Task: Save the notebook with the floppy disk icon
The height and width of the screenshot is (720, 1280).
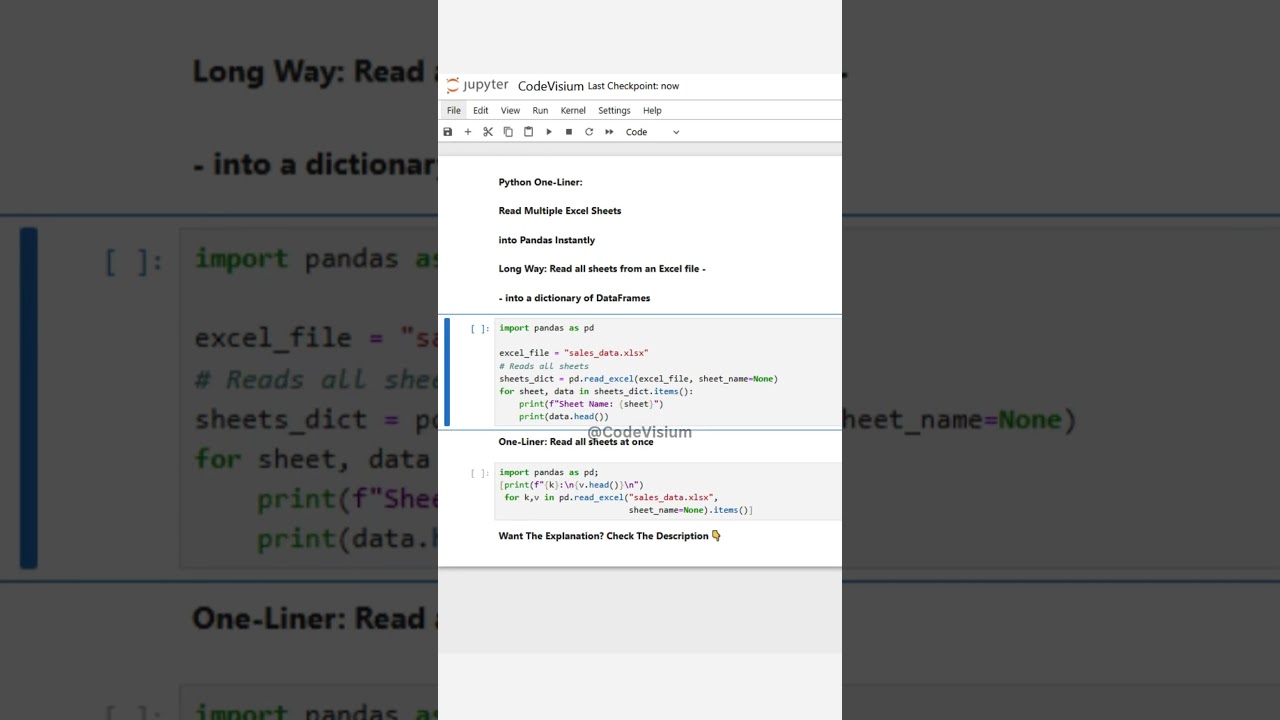Action: coord(448,132)
